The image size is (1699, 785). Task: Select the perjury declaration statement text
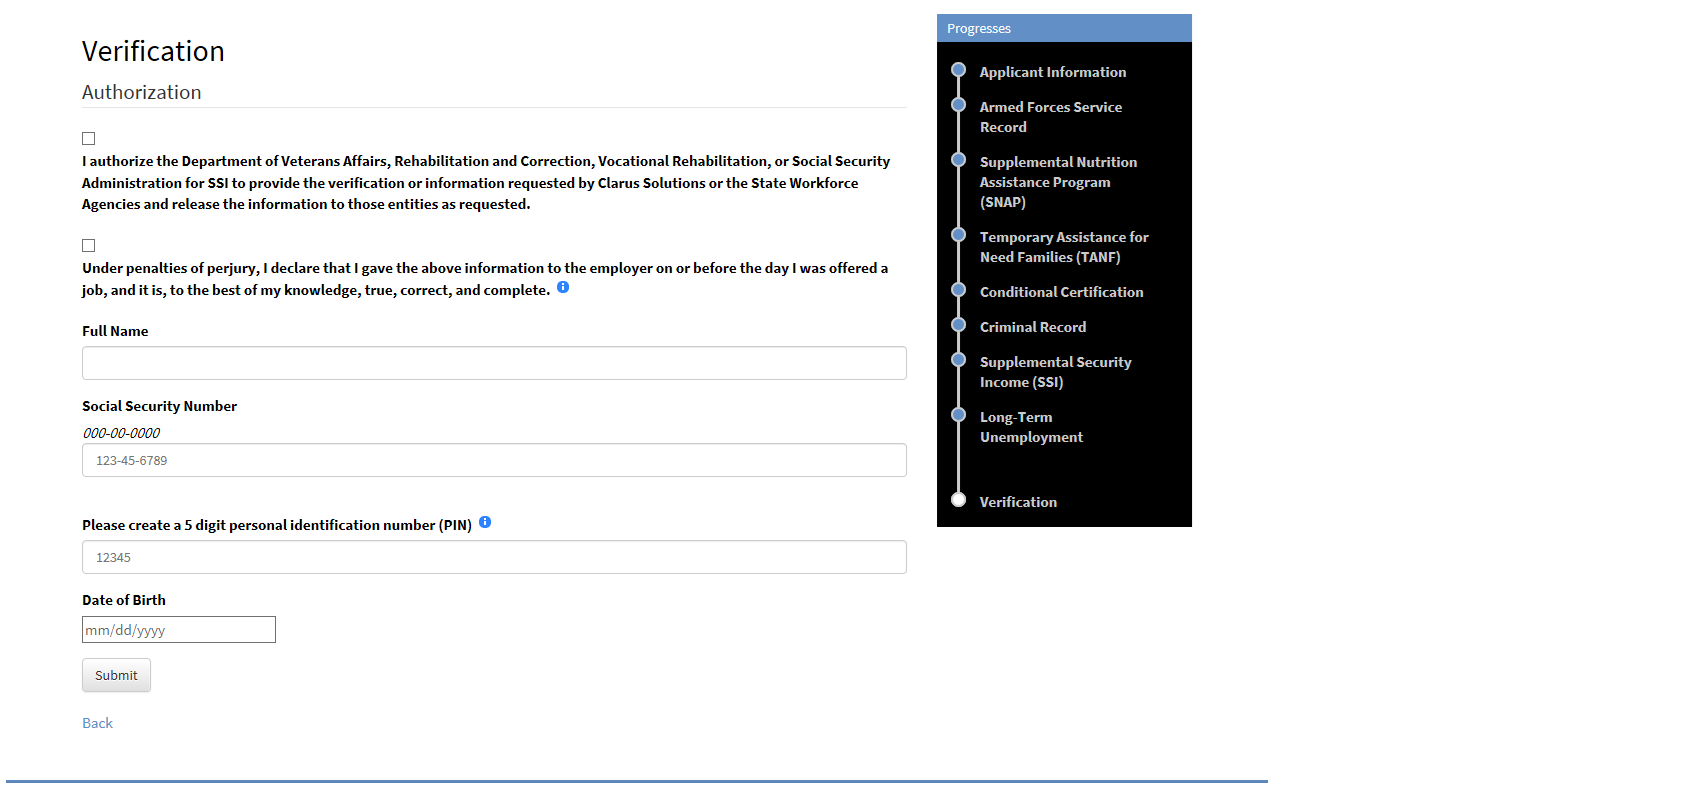click(485, 279)
